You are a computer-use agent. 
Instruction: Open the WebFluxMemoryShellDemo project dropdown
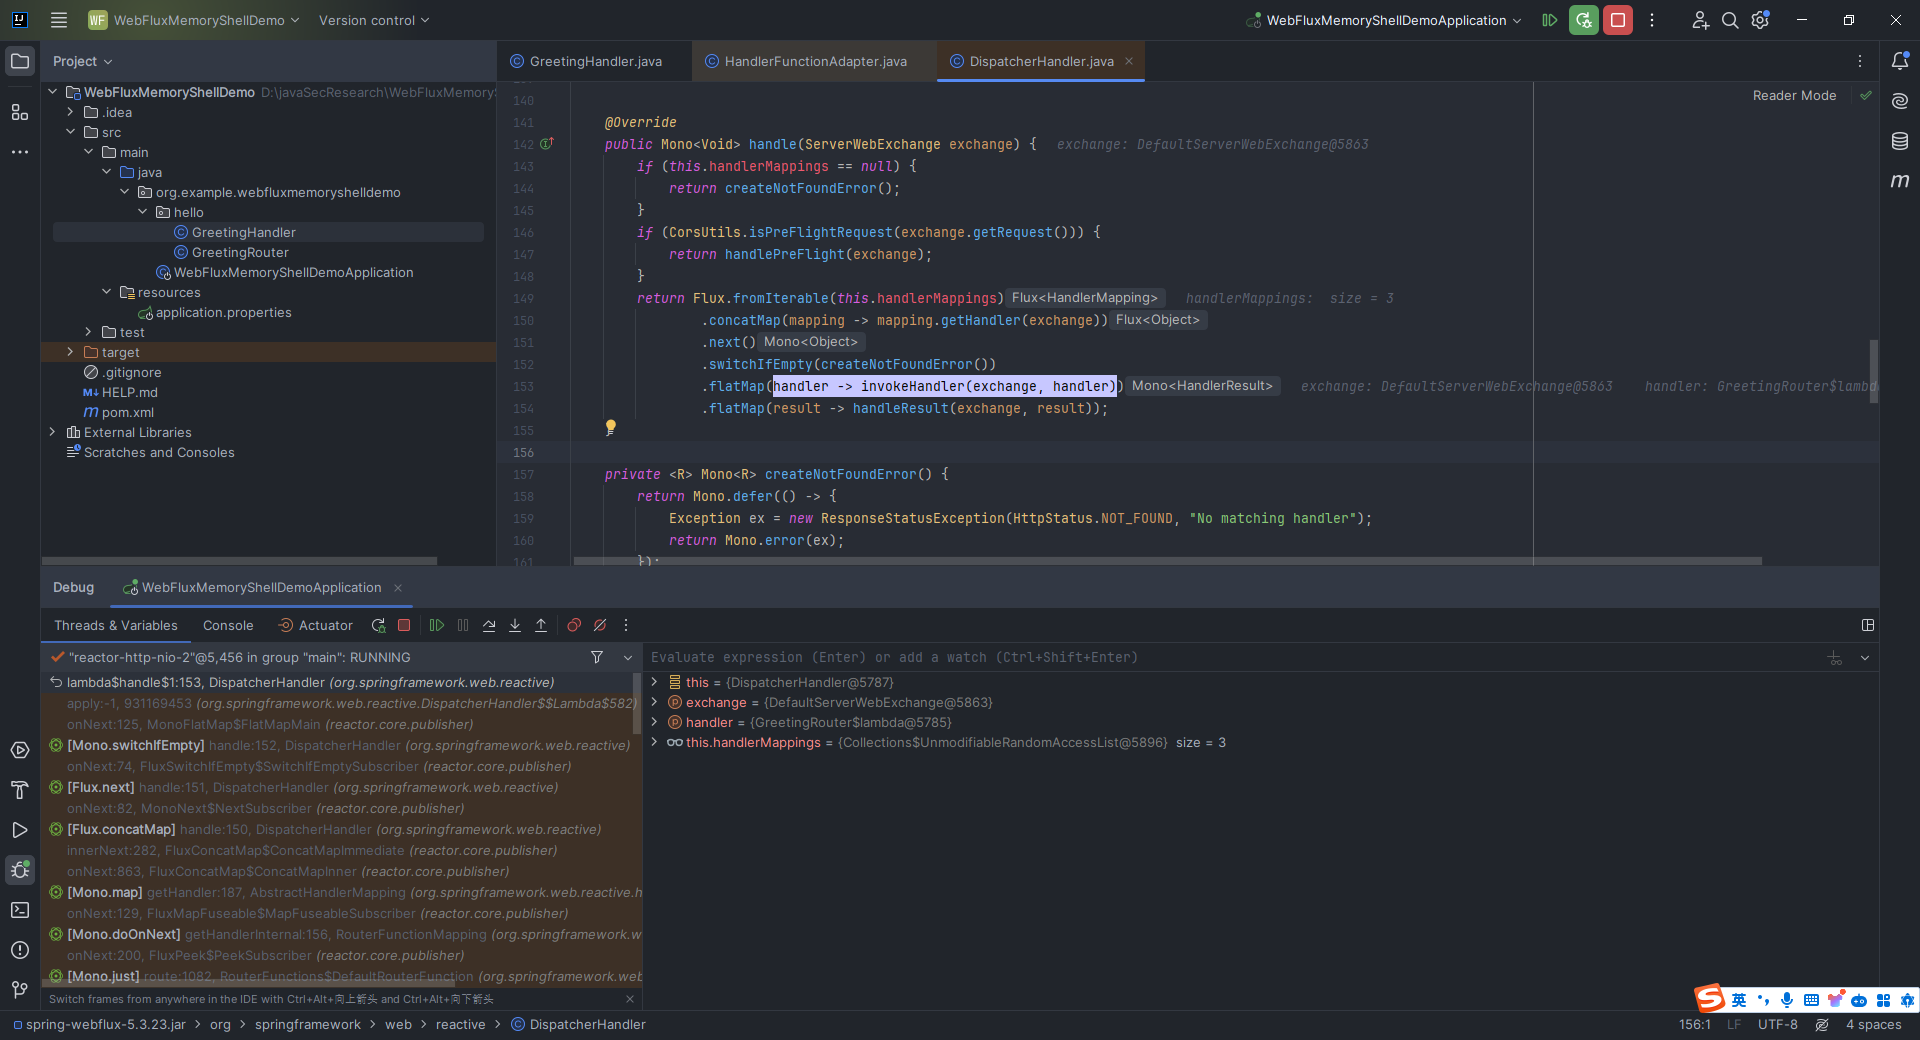(194, 20)
